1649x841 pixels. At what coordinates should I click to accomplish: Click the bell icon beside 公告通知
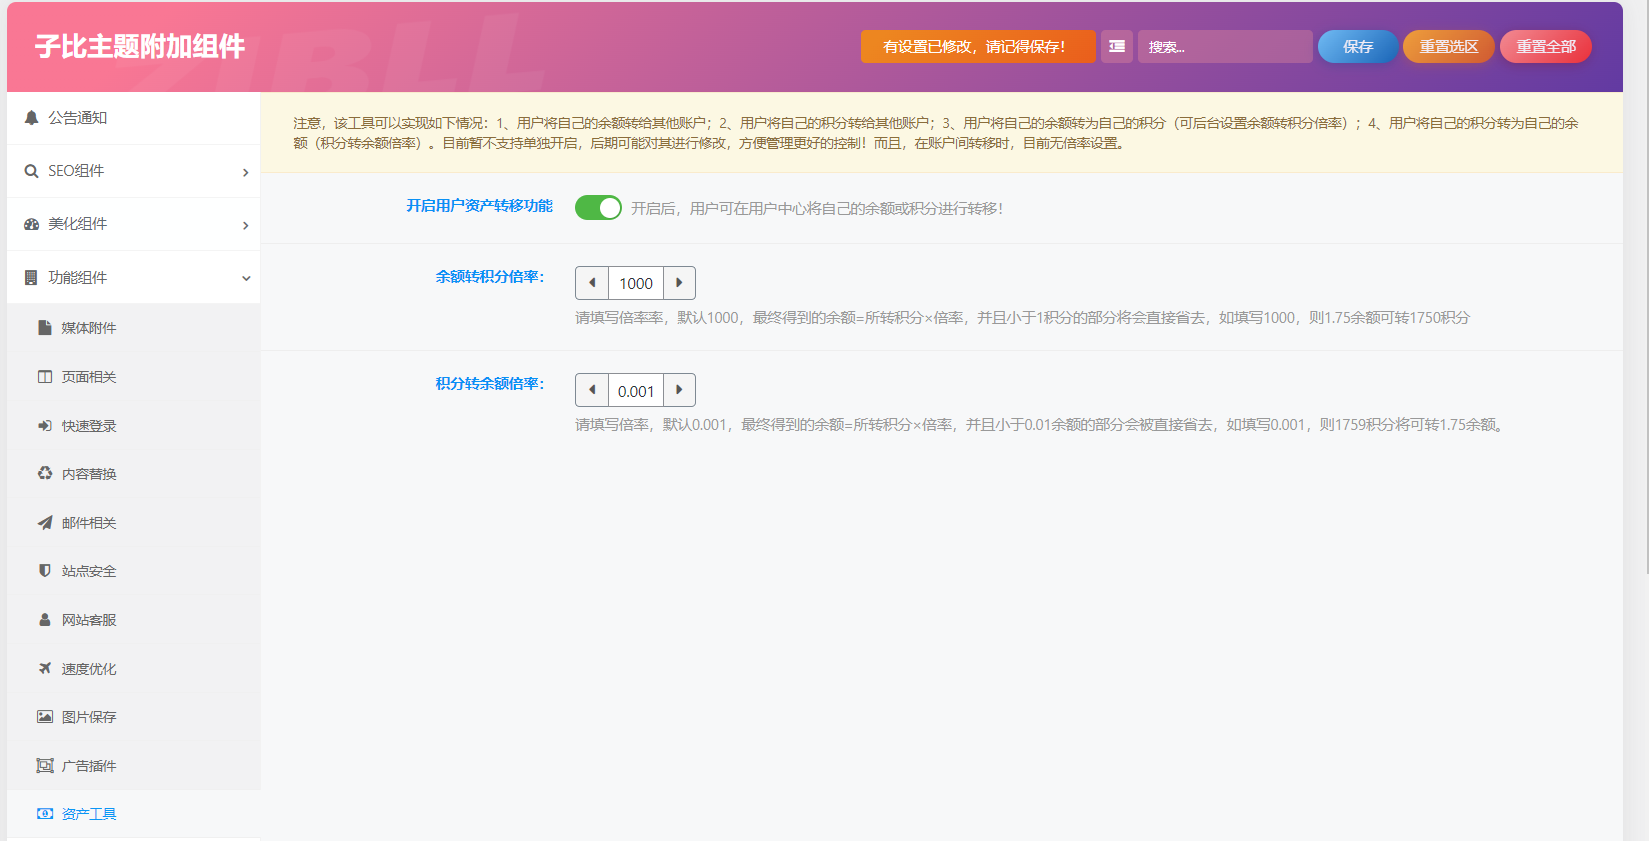[x=31, y=118]
